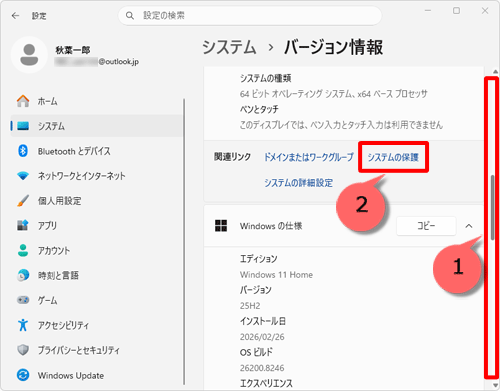
Task: Click the エクスペリエンス label
Action: click(x=266, y=383)
